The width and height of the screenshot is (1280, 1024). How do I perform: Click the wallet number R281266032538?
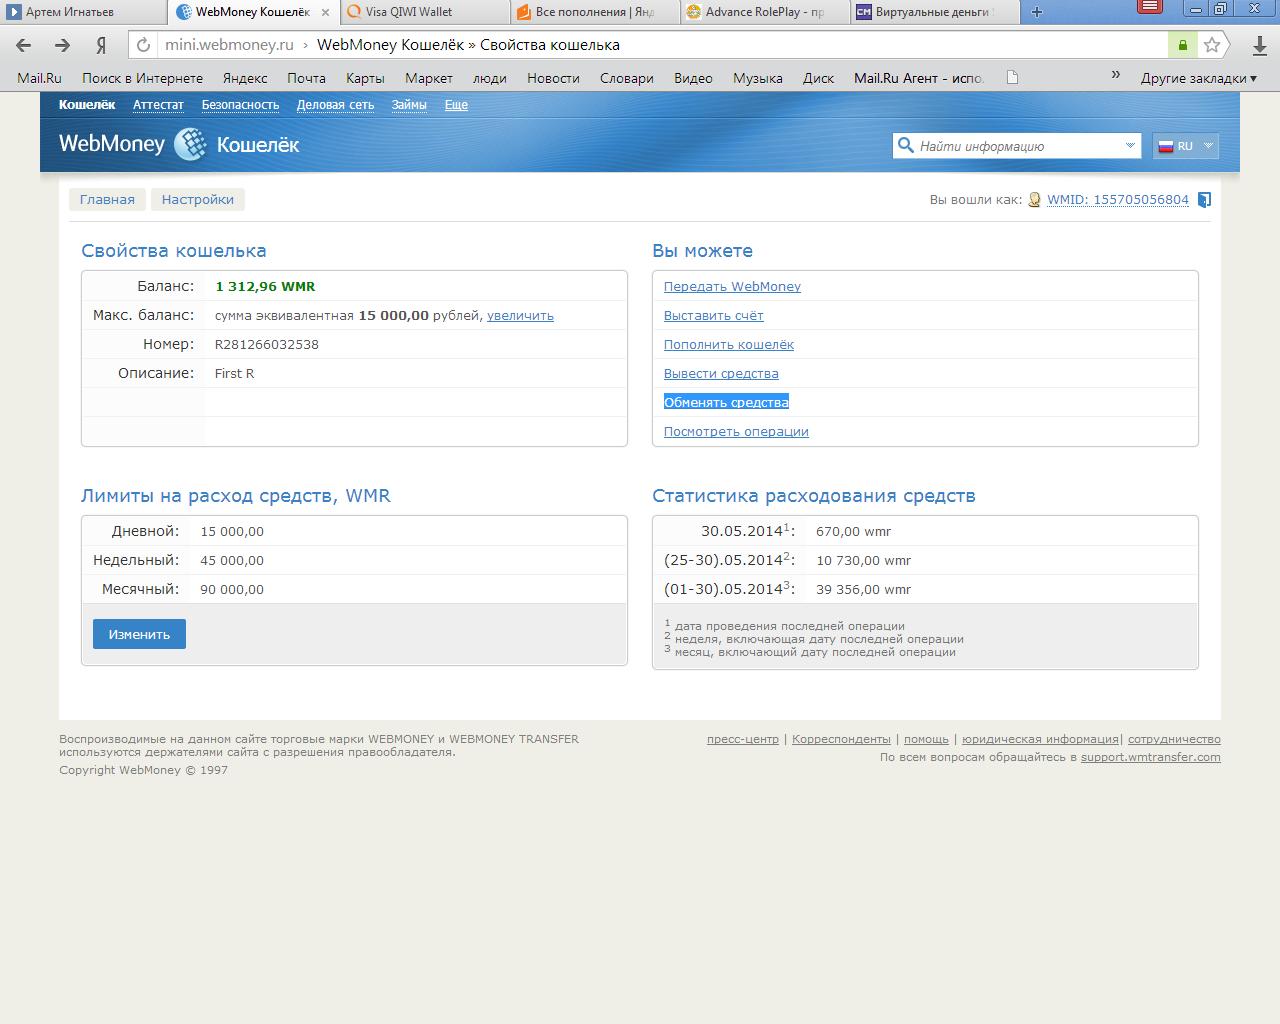click(267, 344)
